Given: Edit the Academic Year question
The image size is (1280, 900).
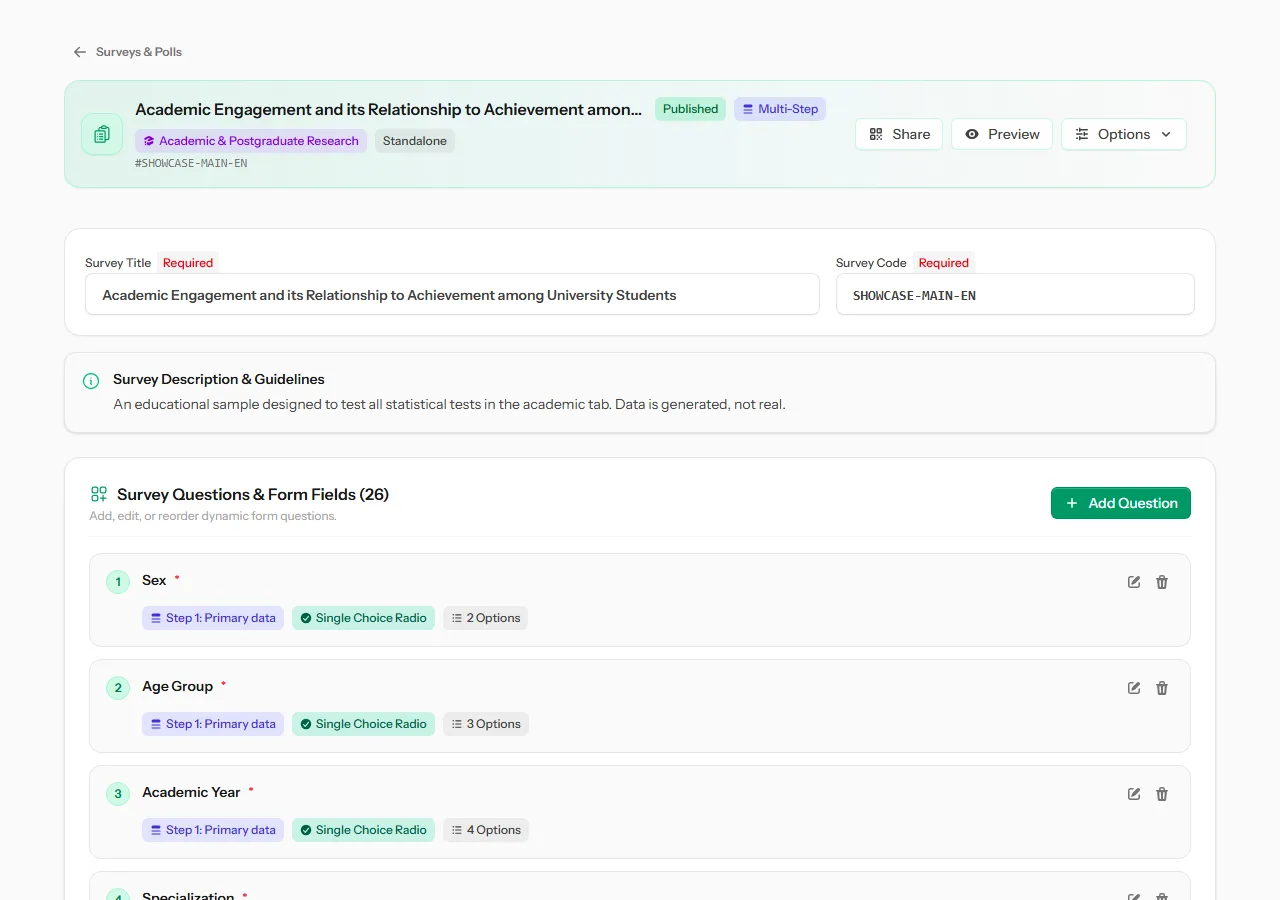Looking at the screenshot, I should (x=1134, y=794).
